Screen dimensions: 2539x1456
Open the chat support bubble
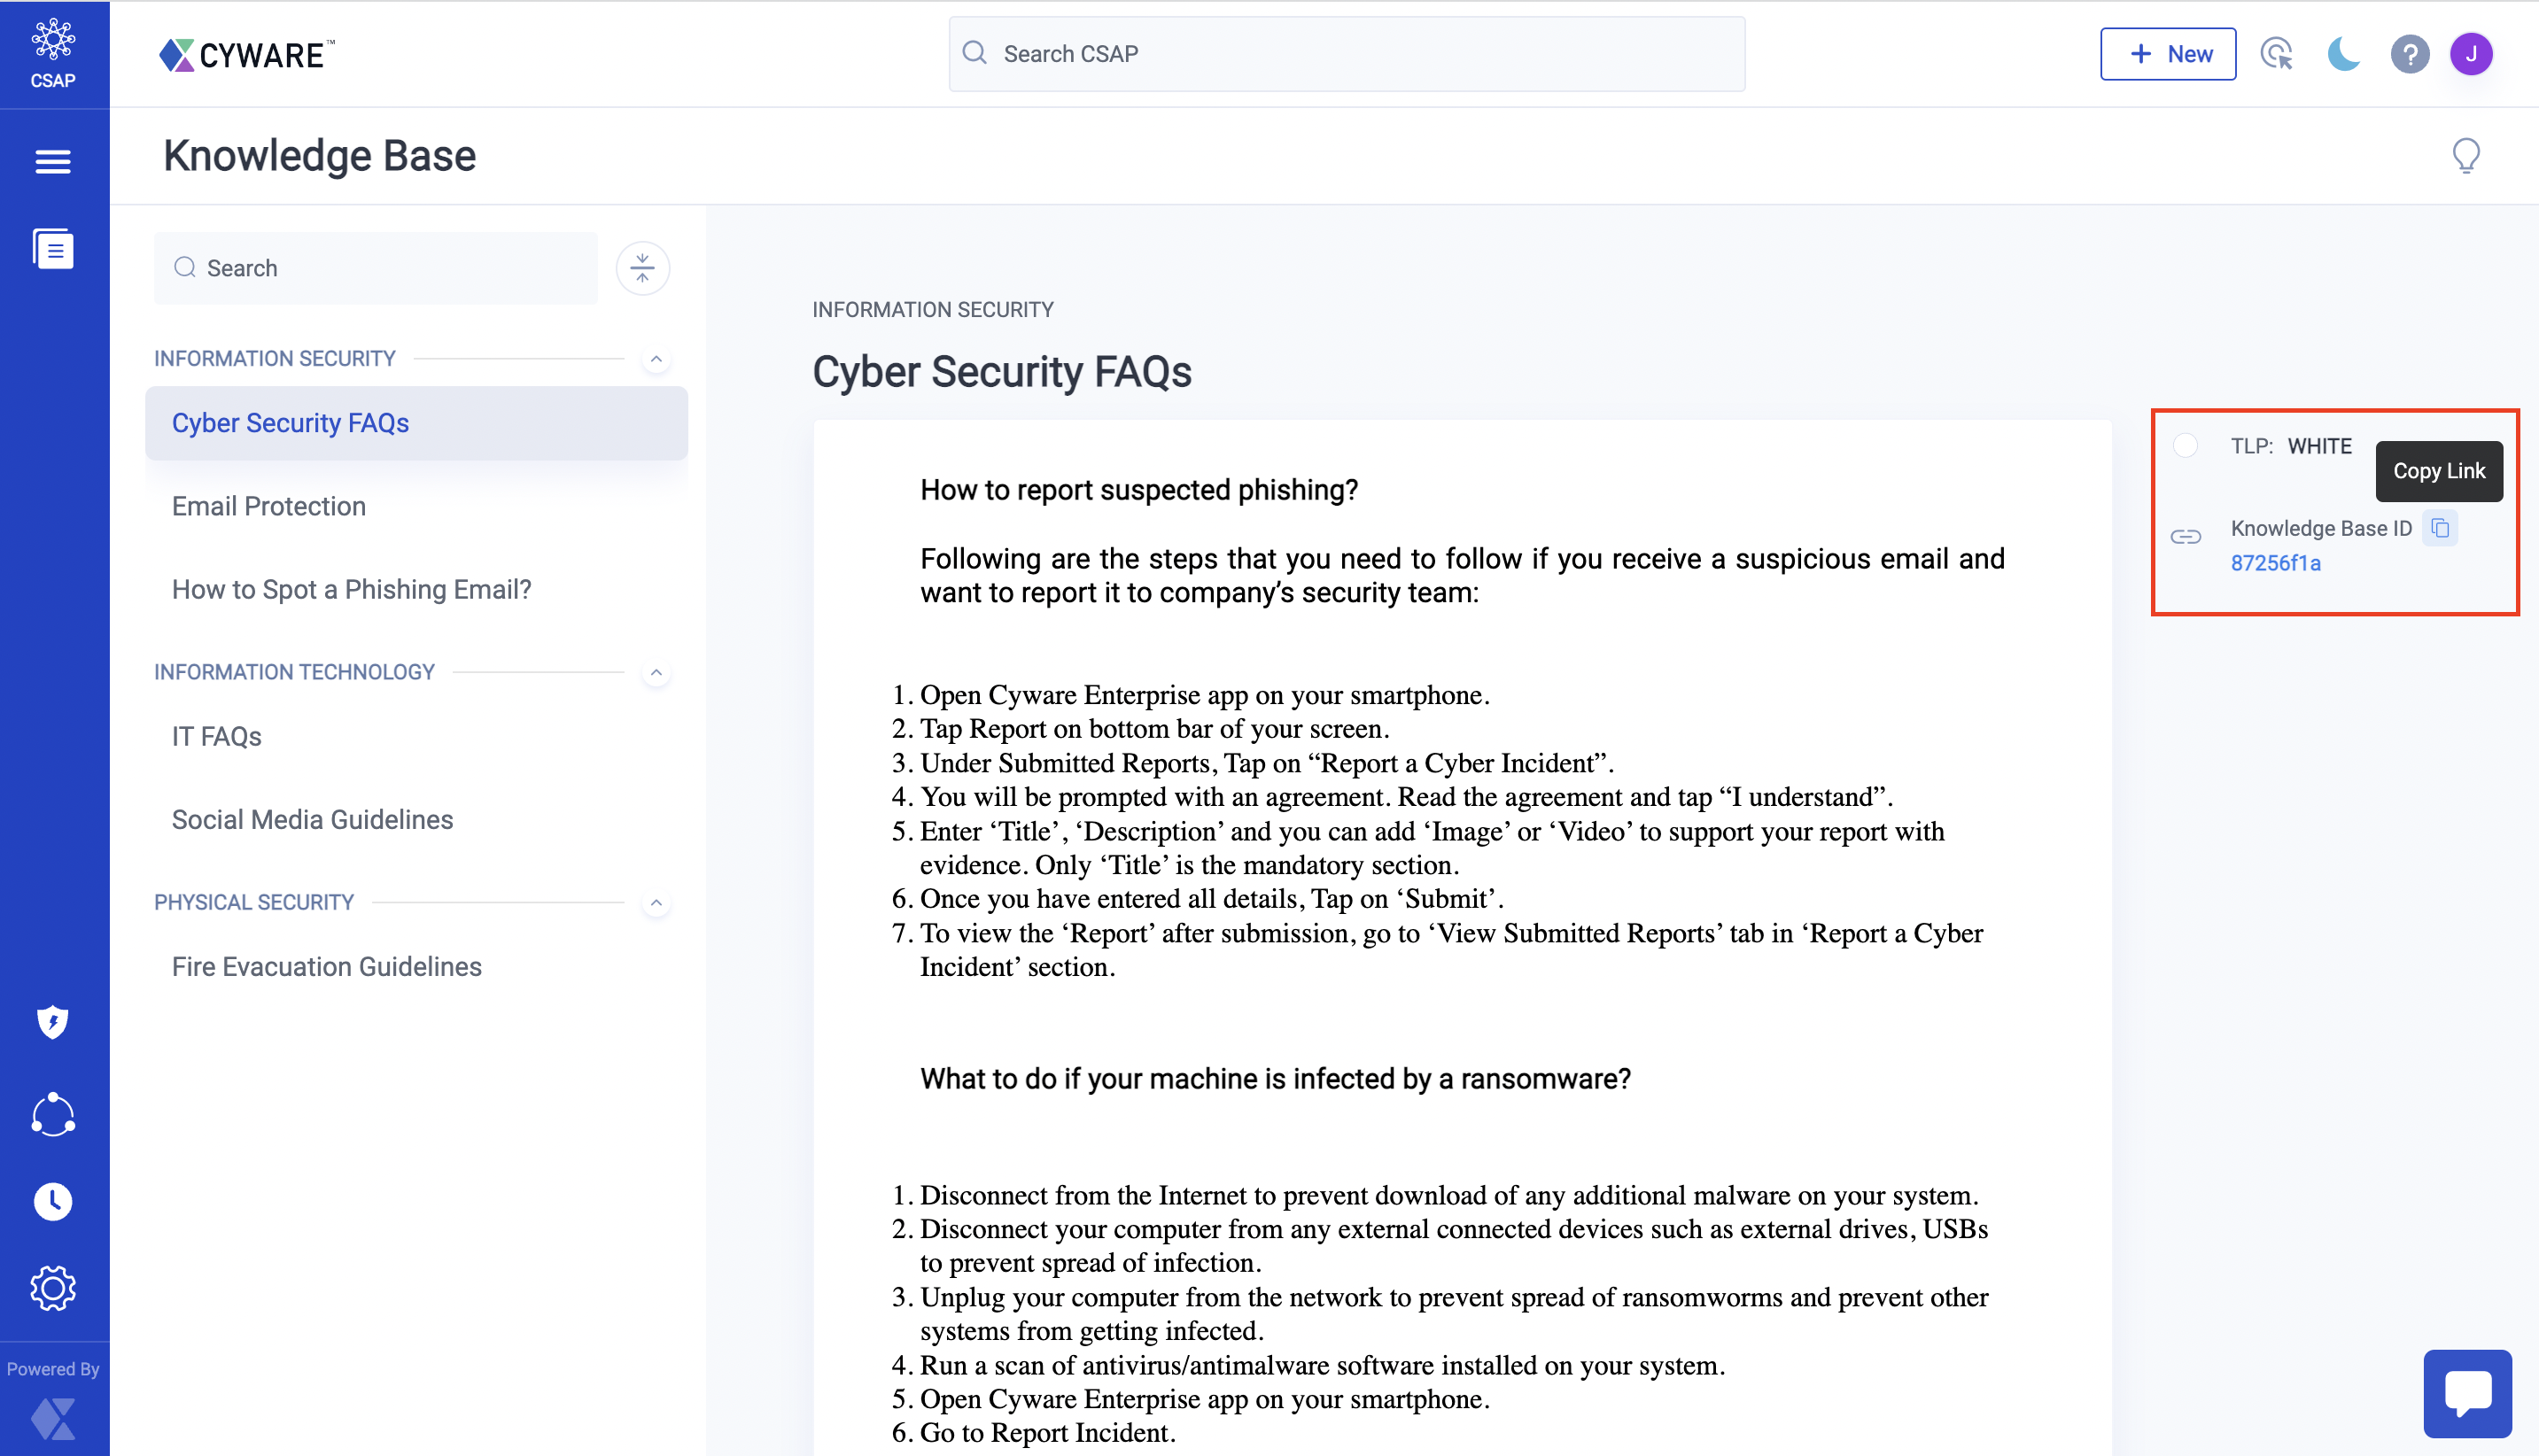tap(2467, 1393)
